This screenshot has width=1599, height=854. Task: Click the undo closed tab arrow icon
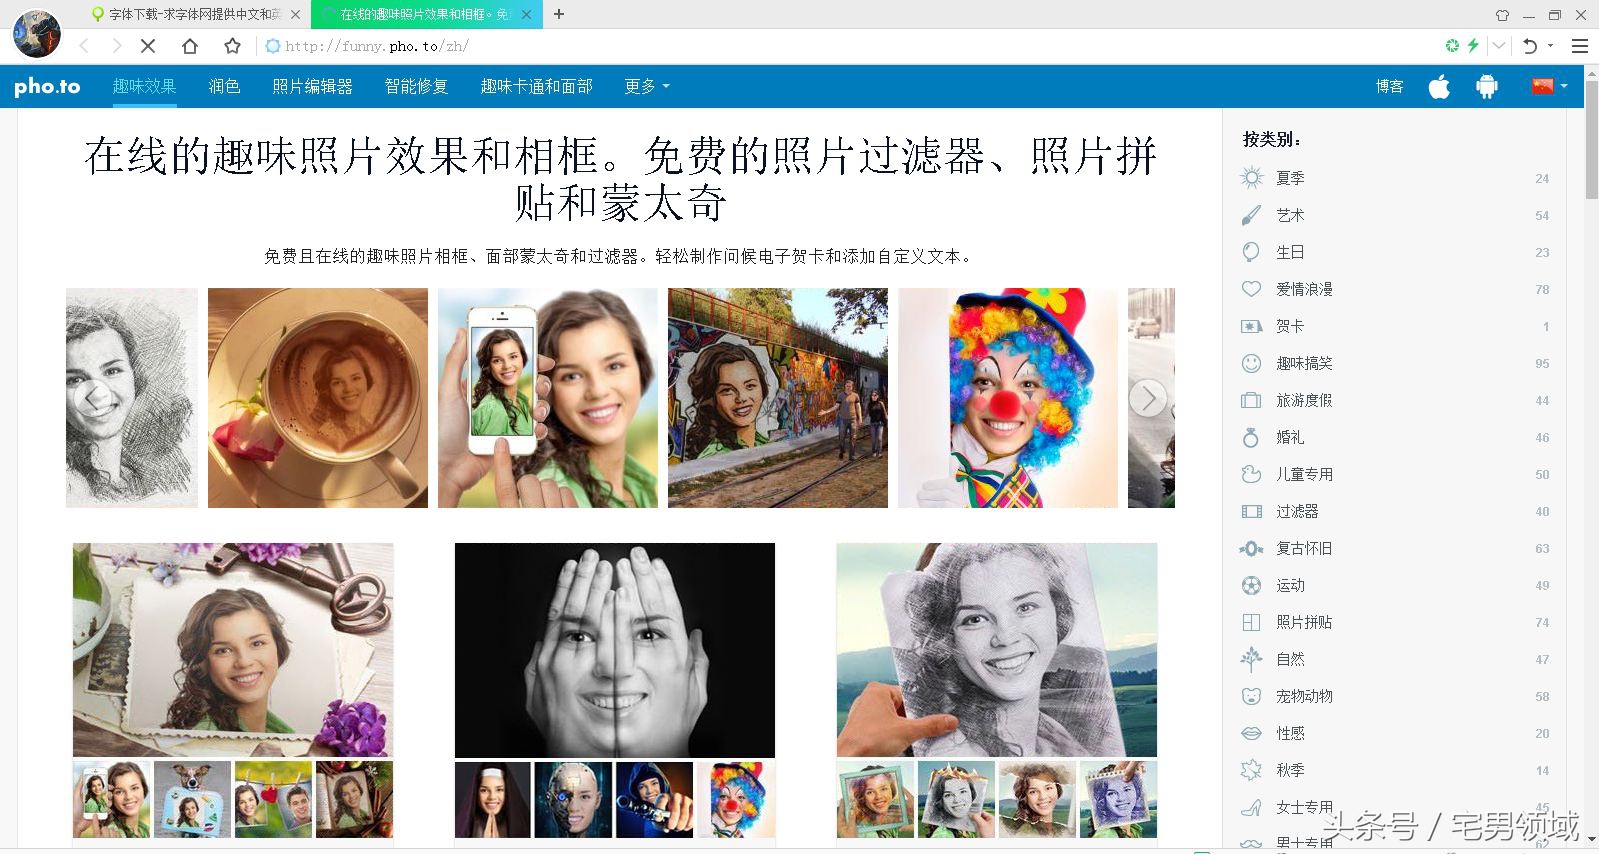(1530, 46)
